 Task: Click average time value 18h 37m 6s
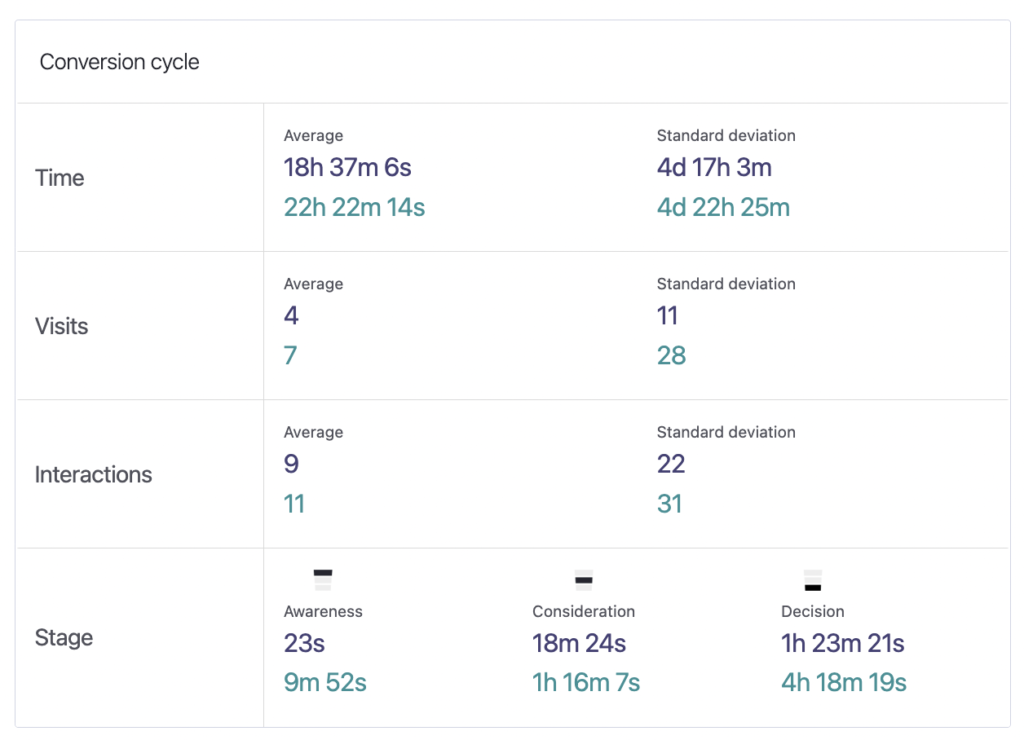coord(348,168)
